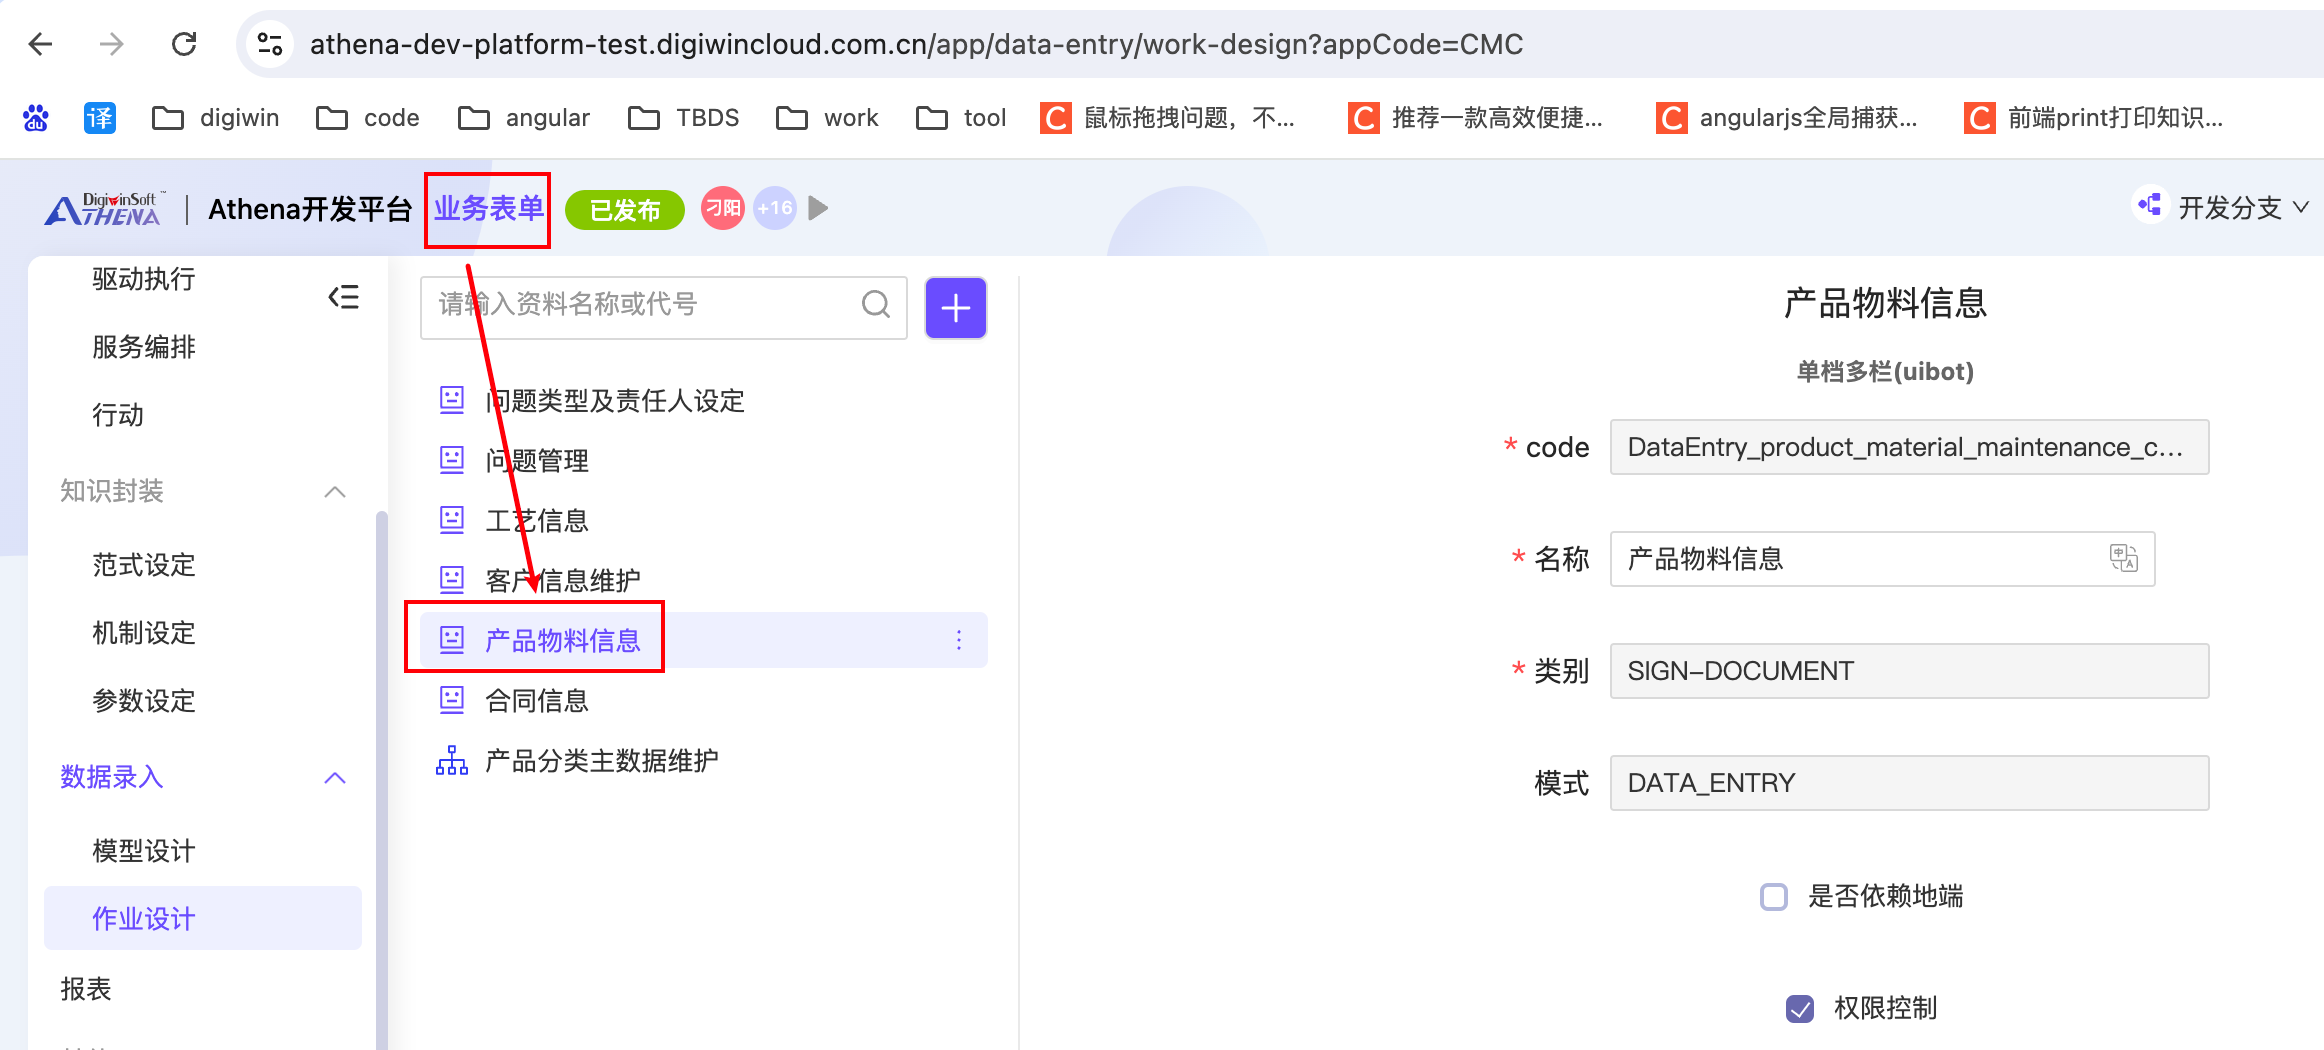Collapse the 知识封装 section
This screenshot has width=2324, height=1050.
tap(335, 491)
